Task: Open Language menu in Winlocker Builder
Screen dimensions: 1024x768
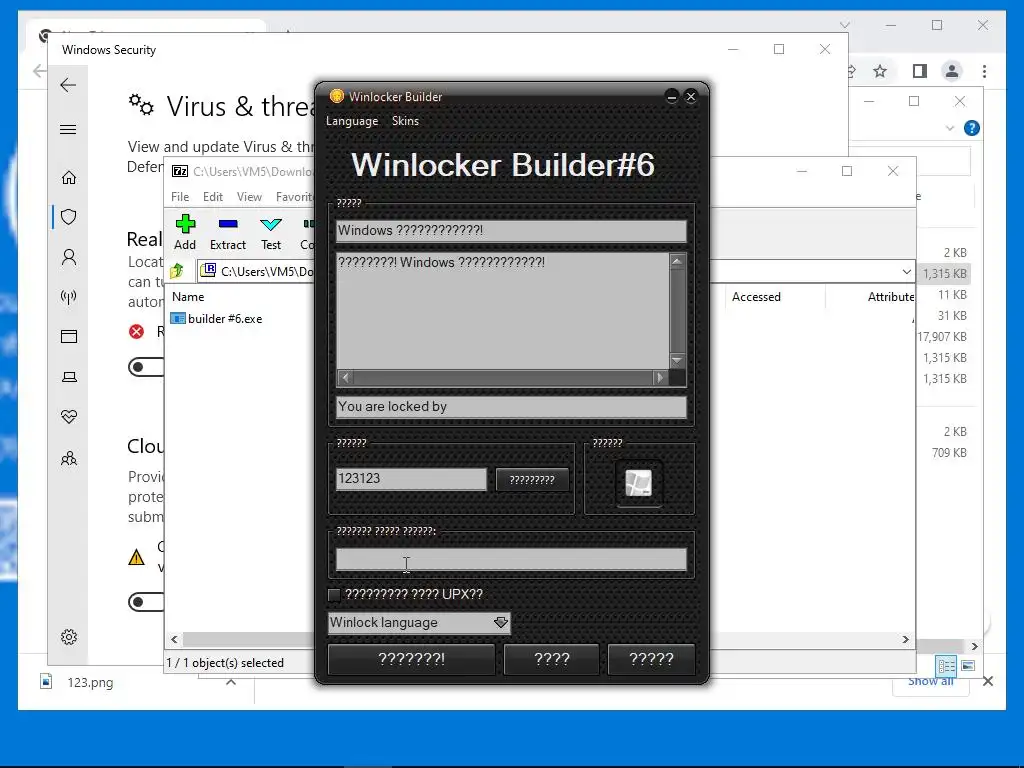Action: pyautogui.click(x=352, y=121)
